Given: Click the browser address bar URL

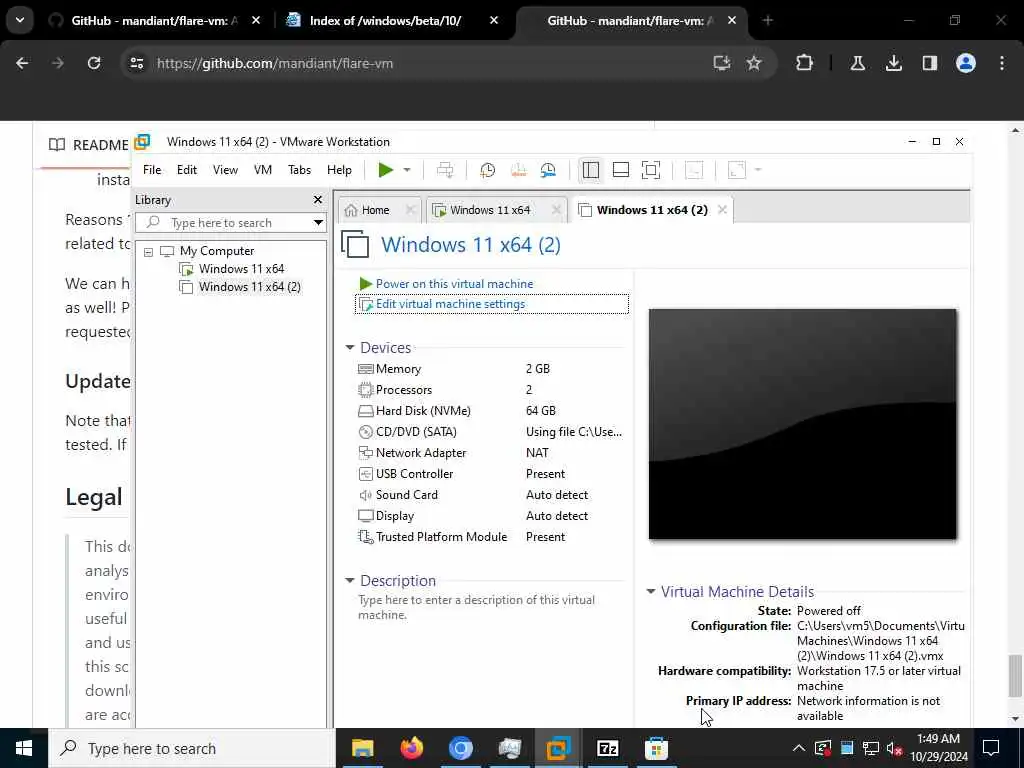Looking at the screenshot, I should click(x=275, y=63).
